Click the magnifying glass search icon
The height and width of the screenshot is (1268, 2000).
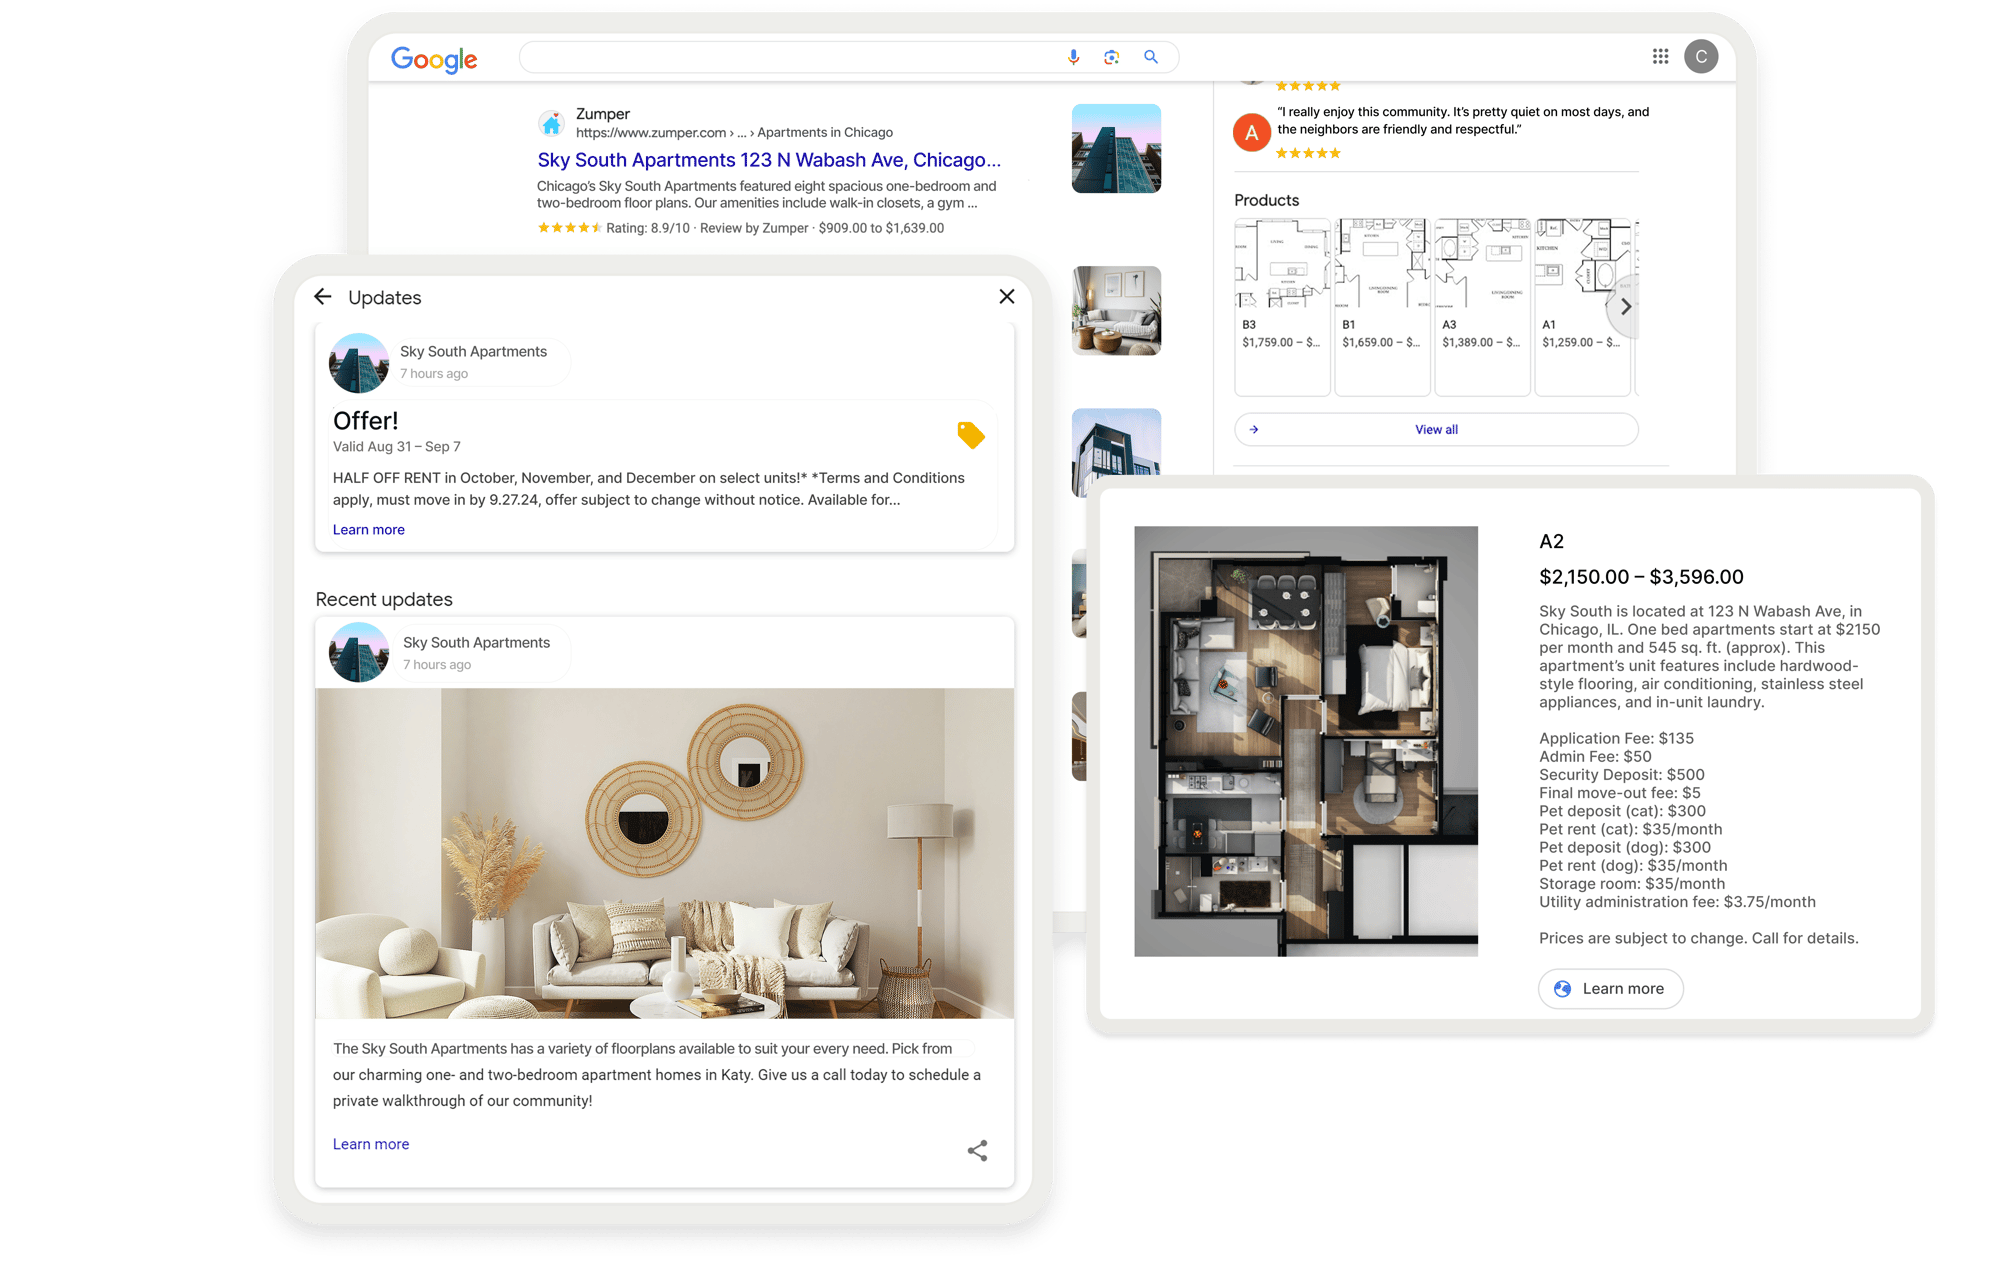click(x=1151, y=57)
